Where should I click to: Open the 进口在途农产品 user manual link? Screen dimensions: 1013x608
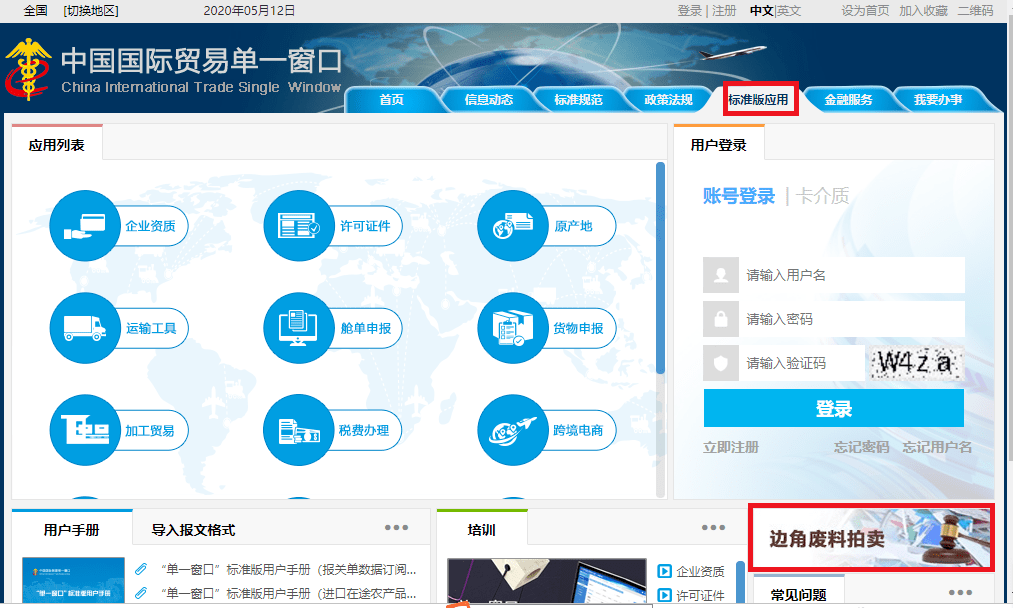tap(289, 593)
